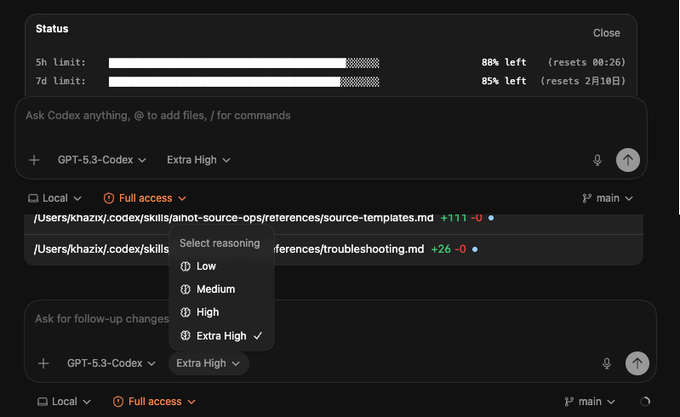Open the upper GPT-5.3-Codex model dropdown

pyautogui.click(x=102, y=160)
